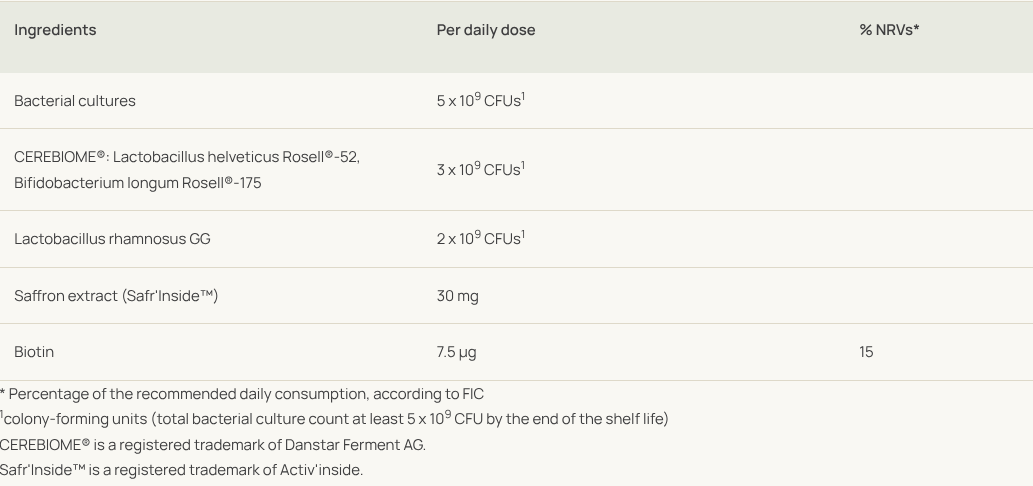This screenshot has height=486, width=1033.
Task: Click the colony-forming units footnote
Action: click(335, 419)
